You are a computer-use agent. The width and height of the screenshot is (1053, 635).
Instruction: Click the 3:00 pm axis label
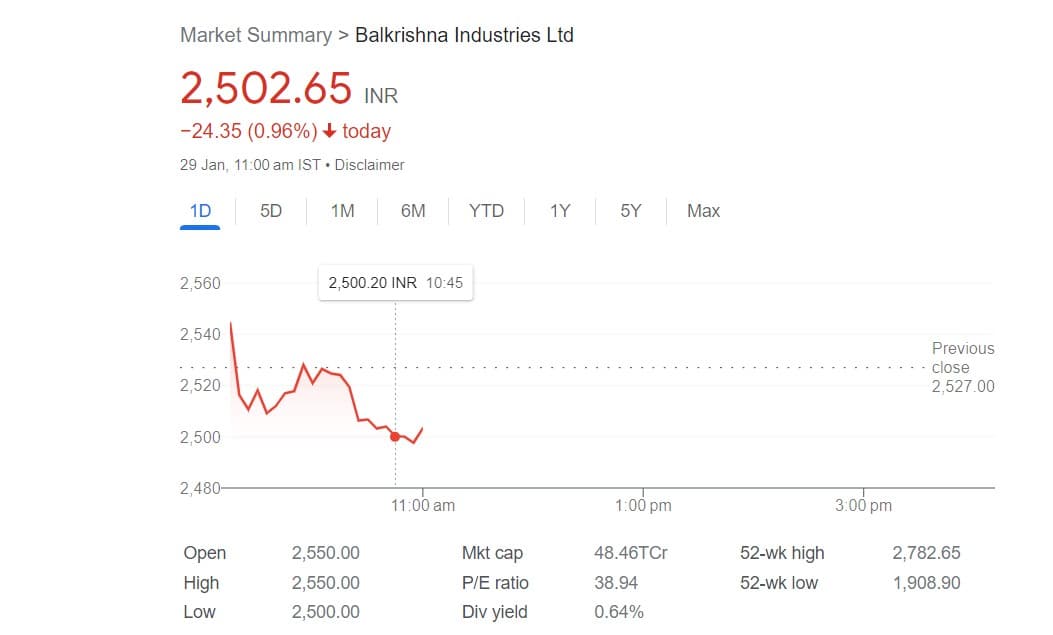[863, 505]
